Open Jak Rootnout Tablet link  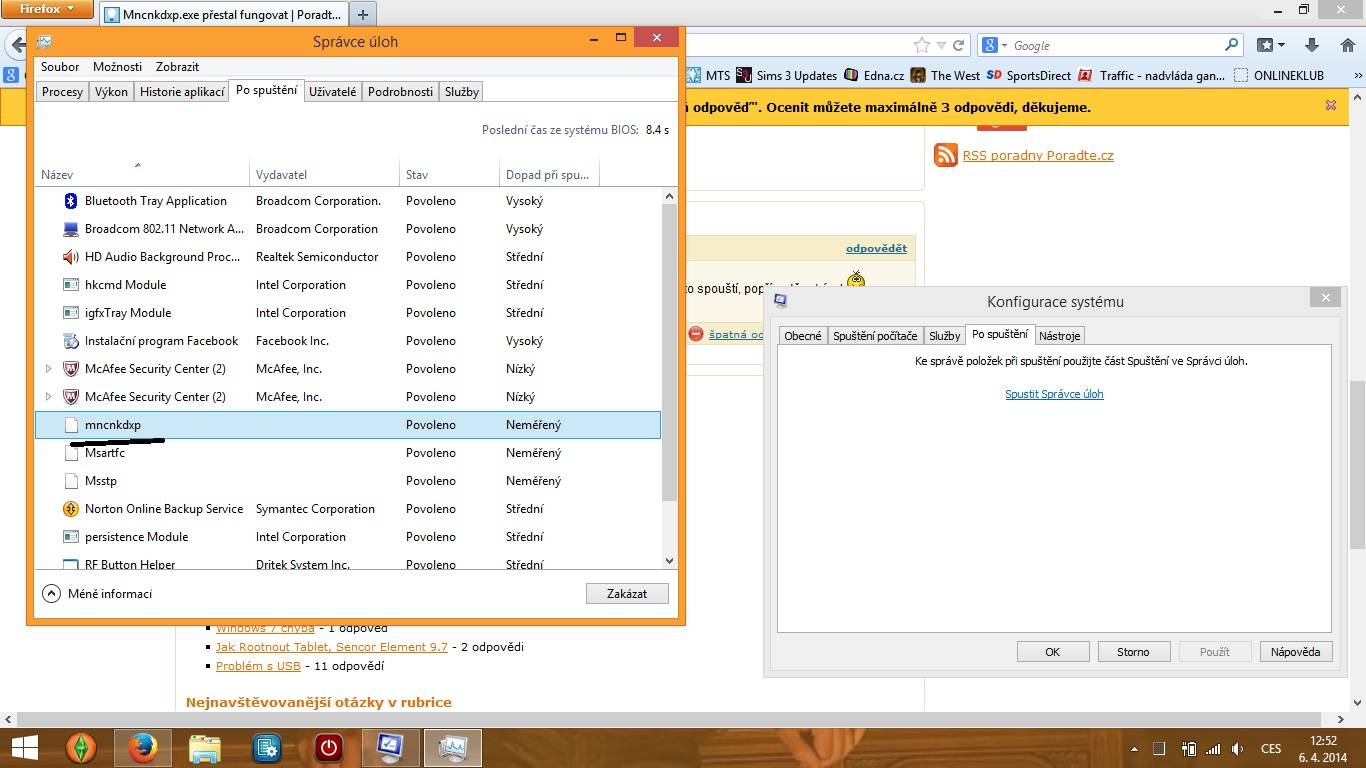(x=332, y=647)
